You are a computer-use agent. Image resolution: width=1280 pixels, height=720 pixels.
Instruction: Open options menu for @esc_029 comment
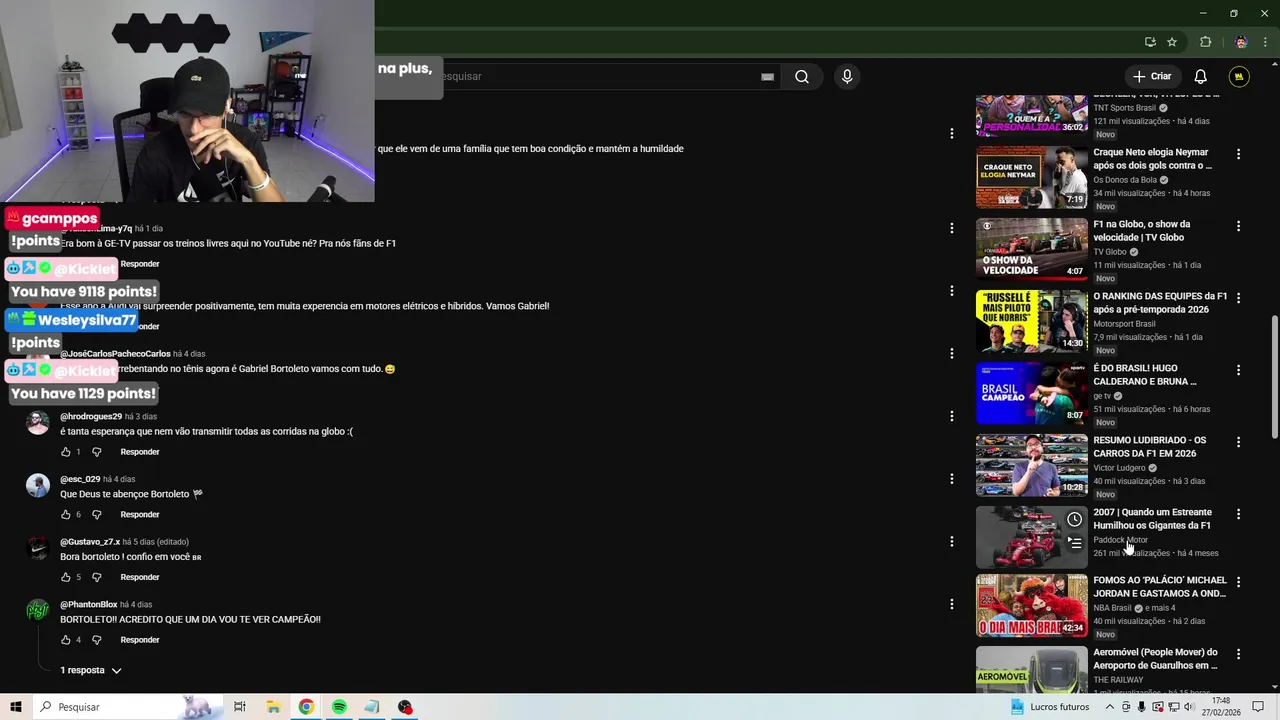click(951, 479)
